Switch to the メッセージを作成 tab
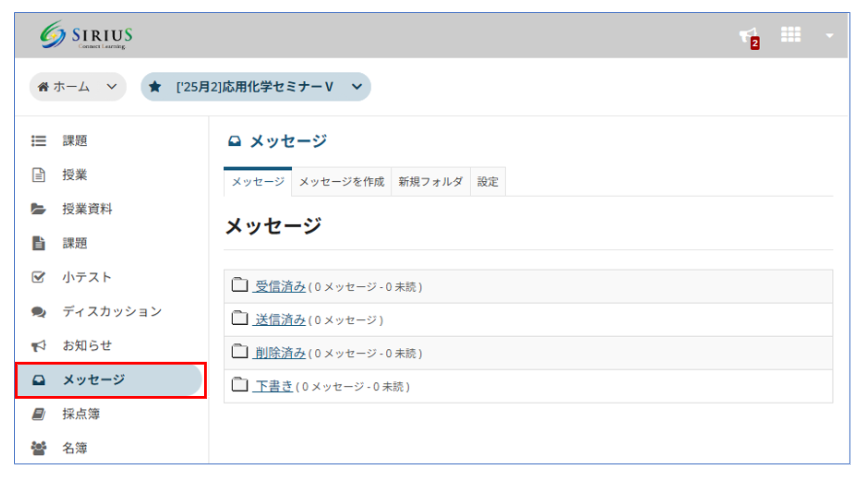 [341, 182]
